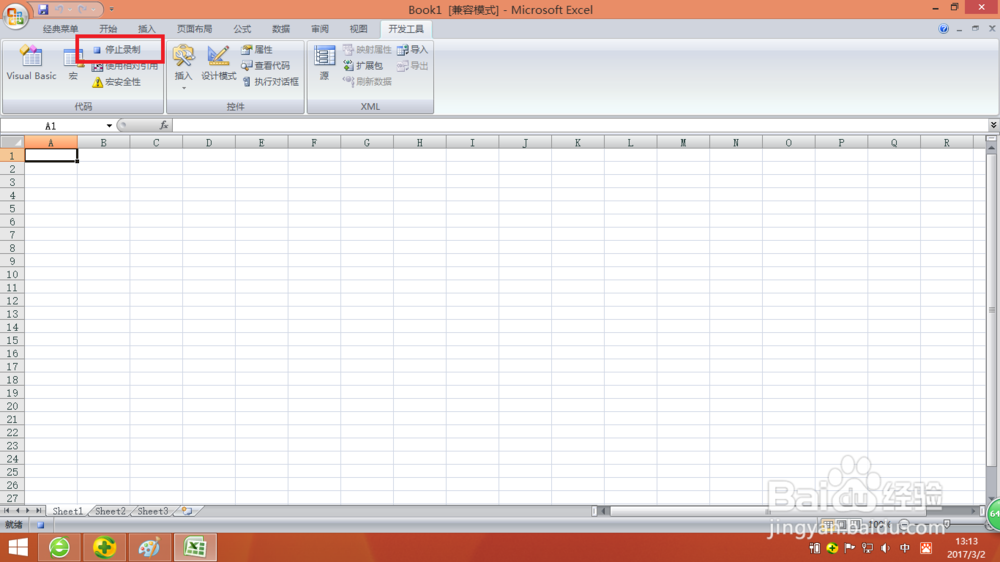Click 导入 to import XML
The image size is (1000, 562).
click(413, 49)
